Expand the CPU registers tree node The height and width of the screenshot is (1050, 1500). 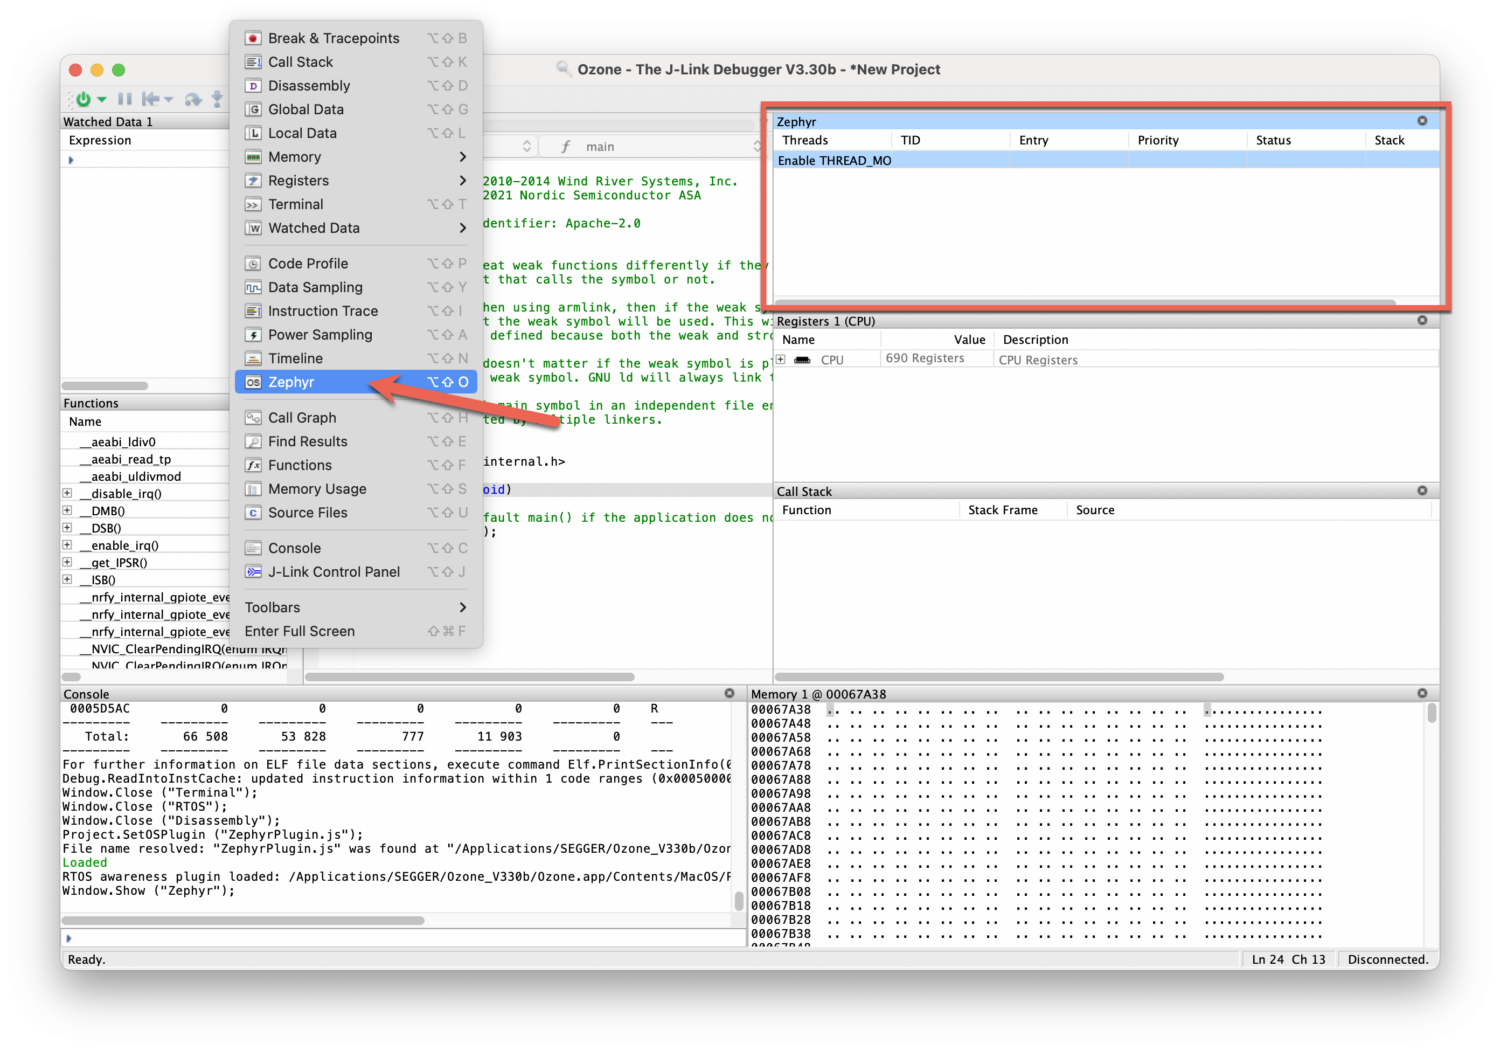[782, 358]
